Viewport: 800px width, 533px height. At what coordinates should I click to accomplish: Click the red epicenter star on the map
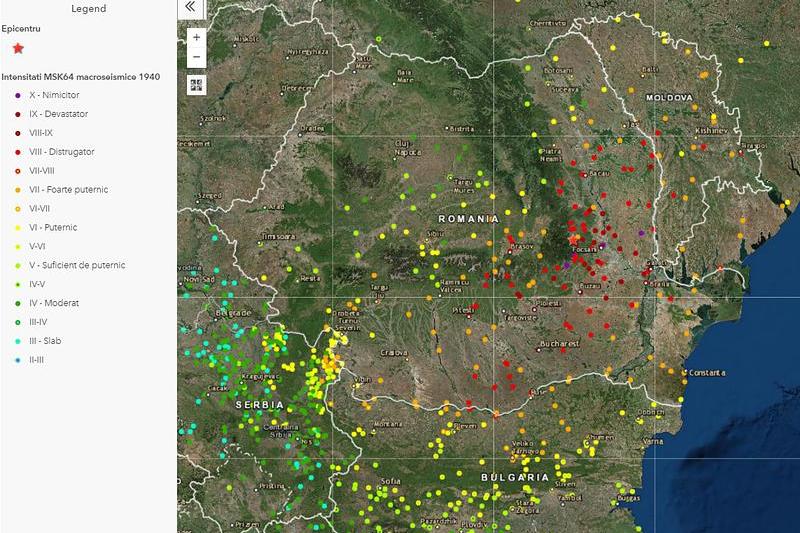[x=573, y=240]
